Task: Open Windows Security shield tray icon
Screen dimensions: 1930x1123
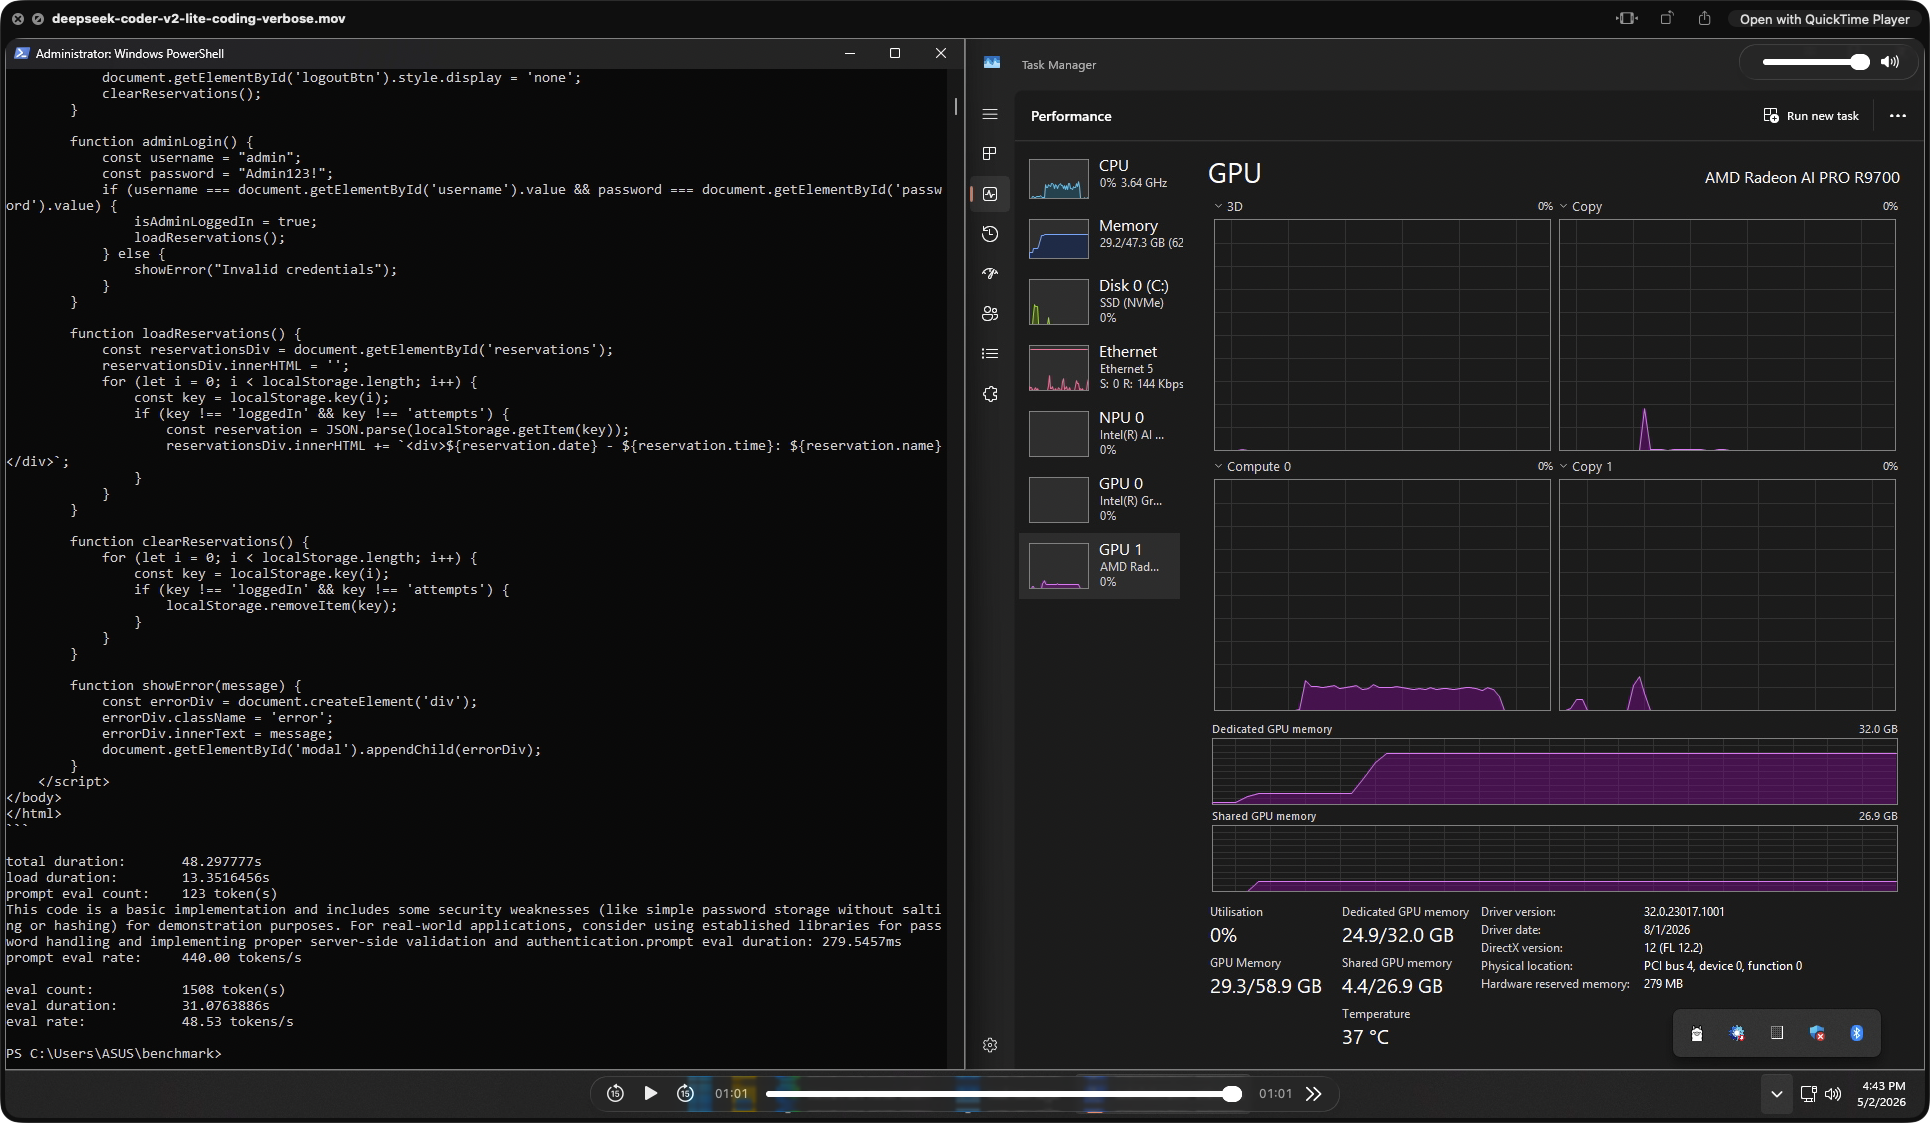Action: [1815, 1033]
